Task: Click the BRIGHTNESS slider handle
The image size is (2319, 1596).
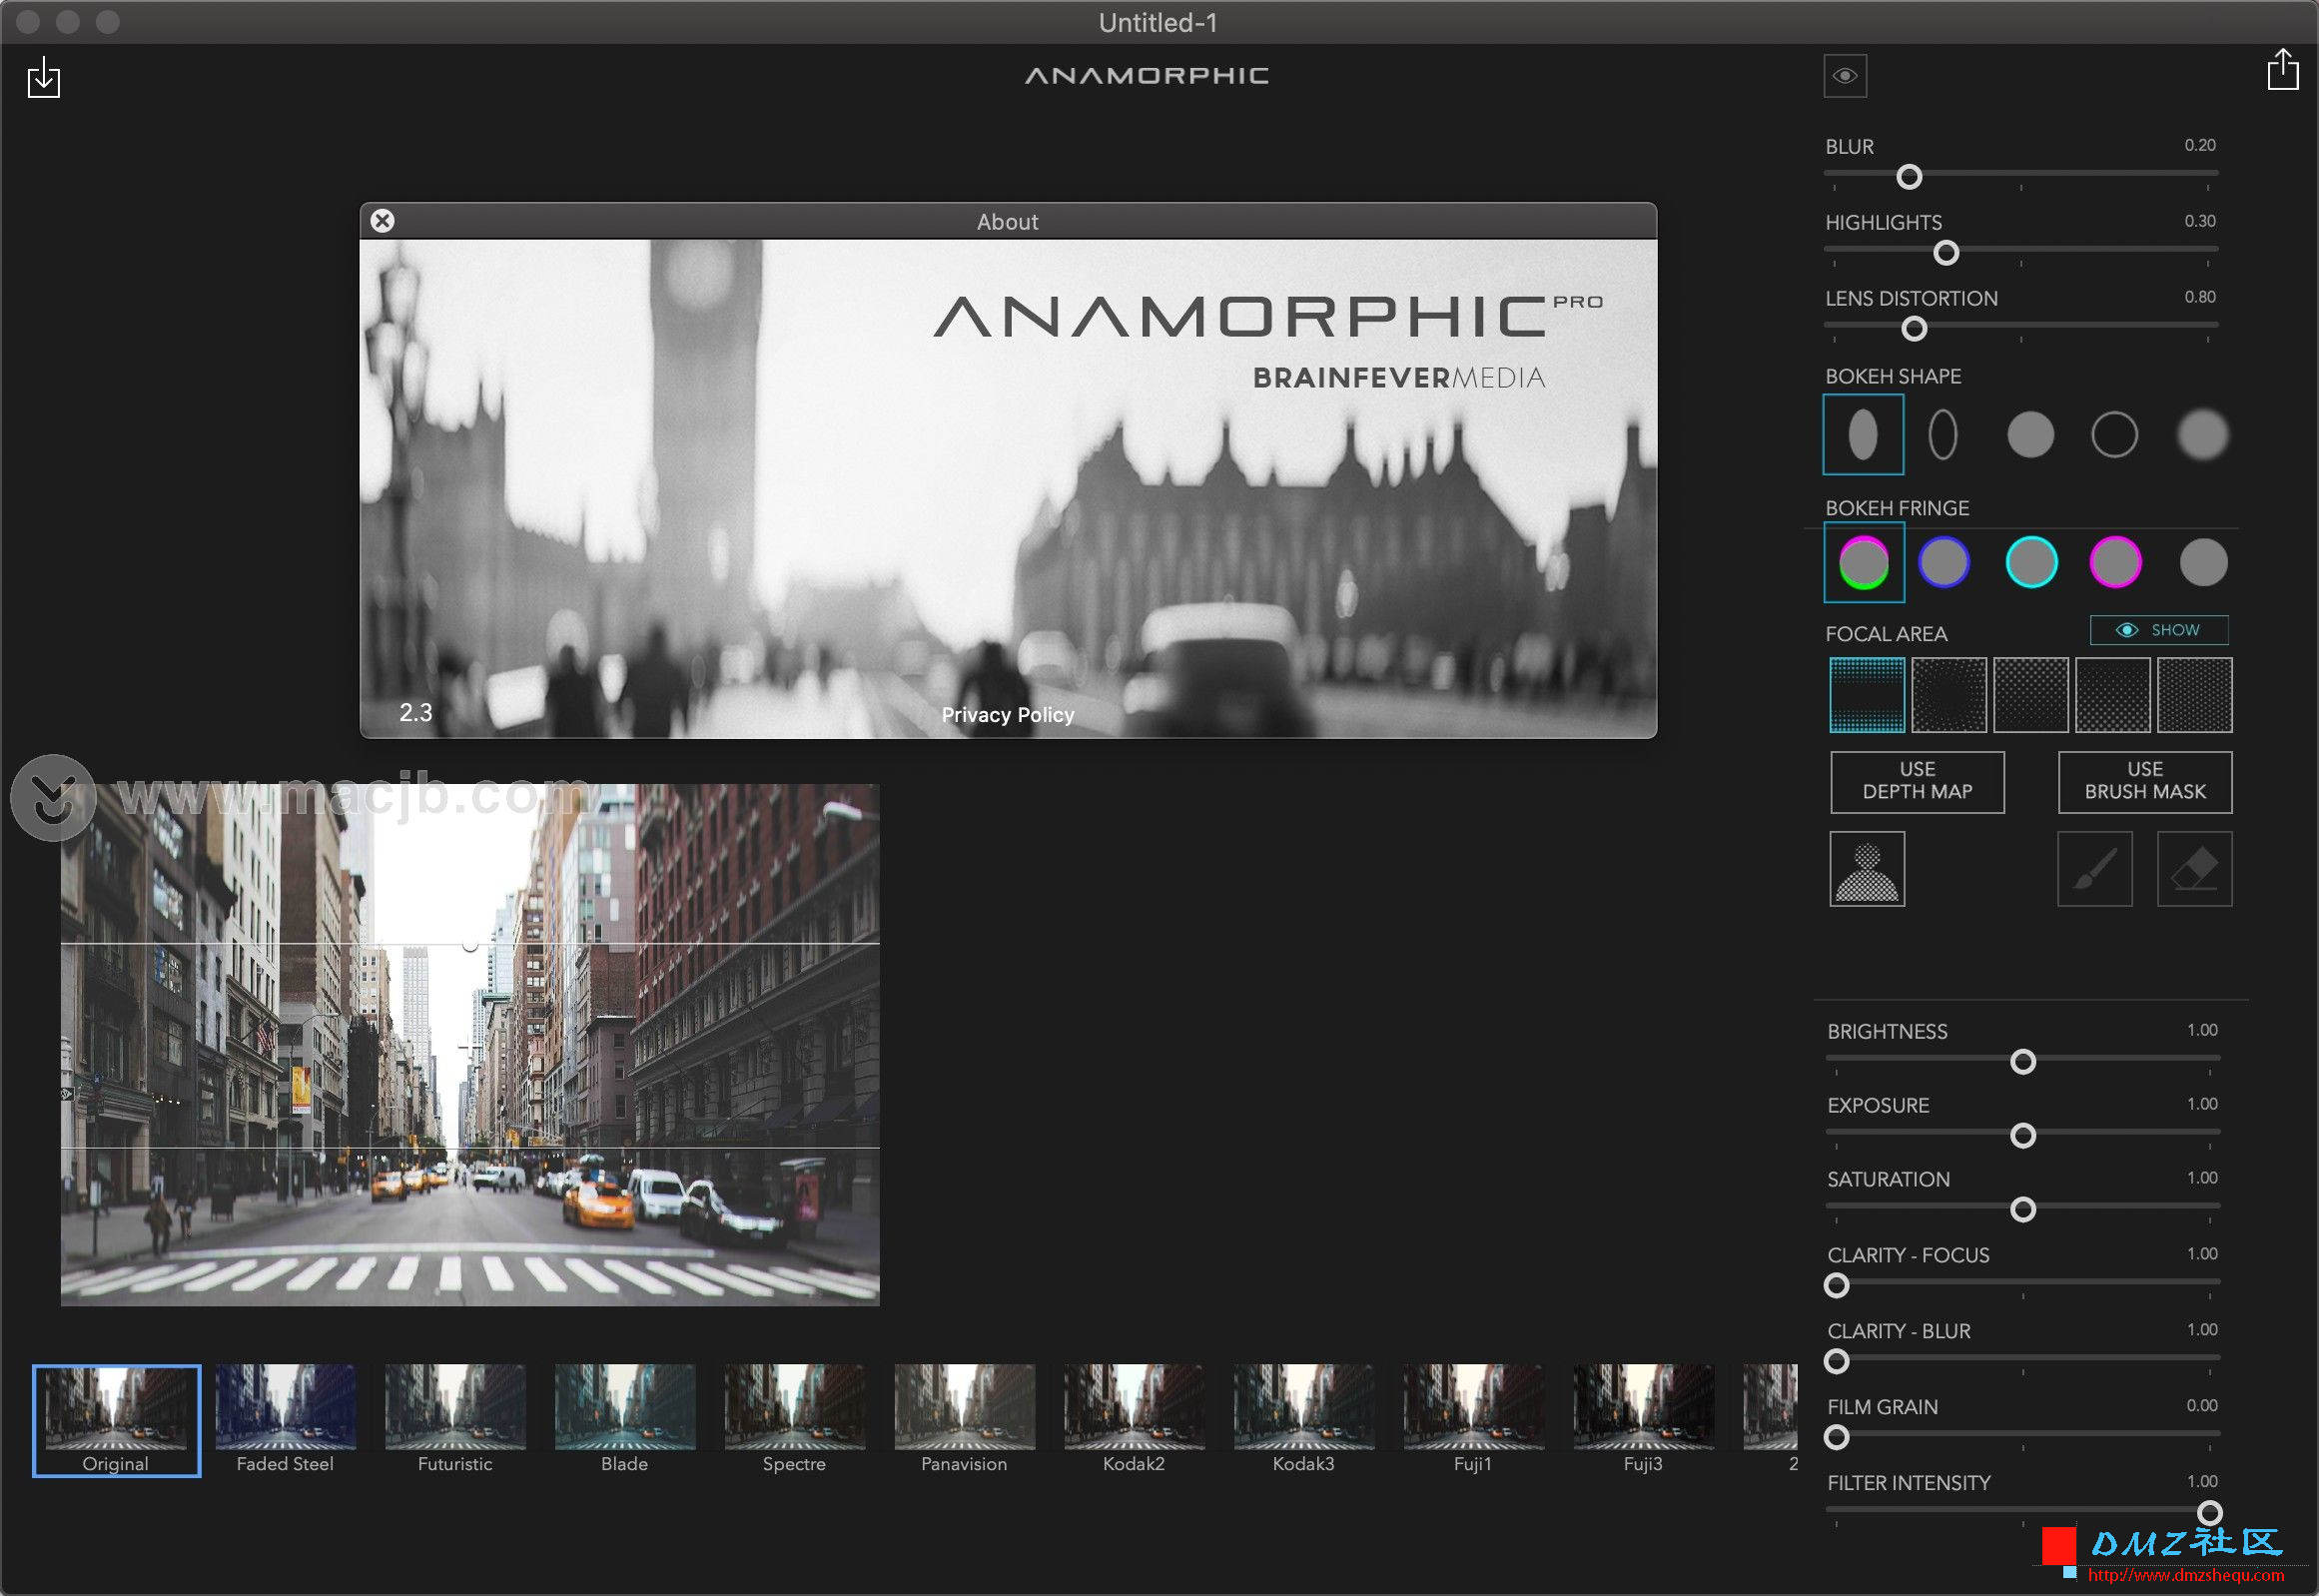Action: click(x=2022, y=1062)
